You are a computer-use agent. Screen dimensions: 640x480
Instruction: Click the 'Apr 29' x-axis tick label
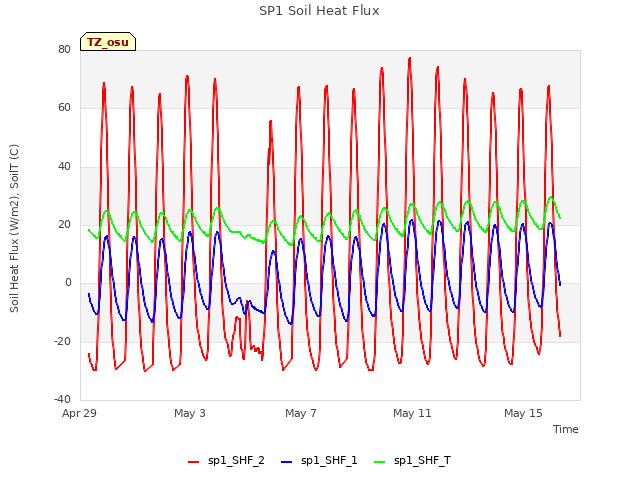coord(79,413)
